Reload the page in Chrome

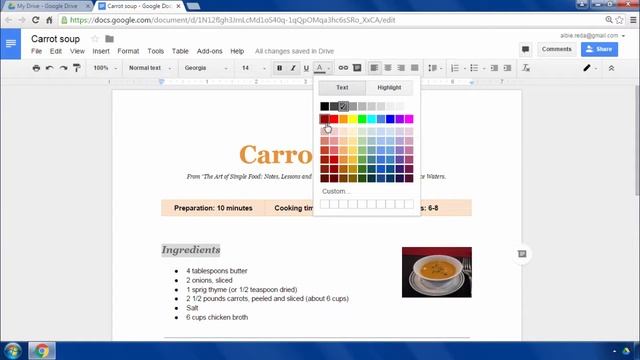pyautogui.click(x=36, y=20)
